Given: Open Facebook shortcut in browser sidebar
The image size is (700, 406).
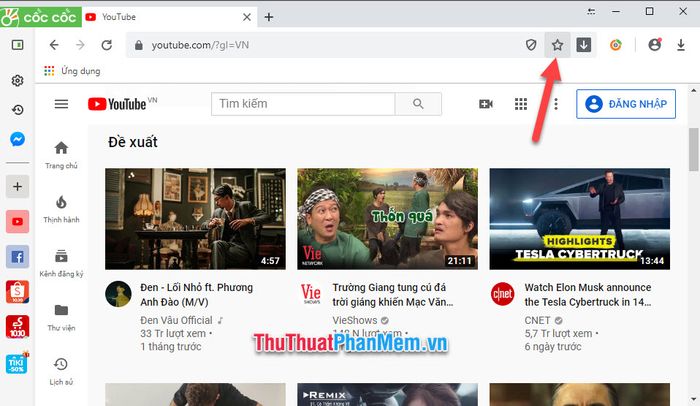Looking at the screenshot, I should tap(17, 257).
